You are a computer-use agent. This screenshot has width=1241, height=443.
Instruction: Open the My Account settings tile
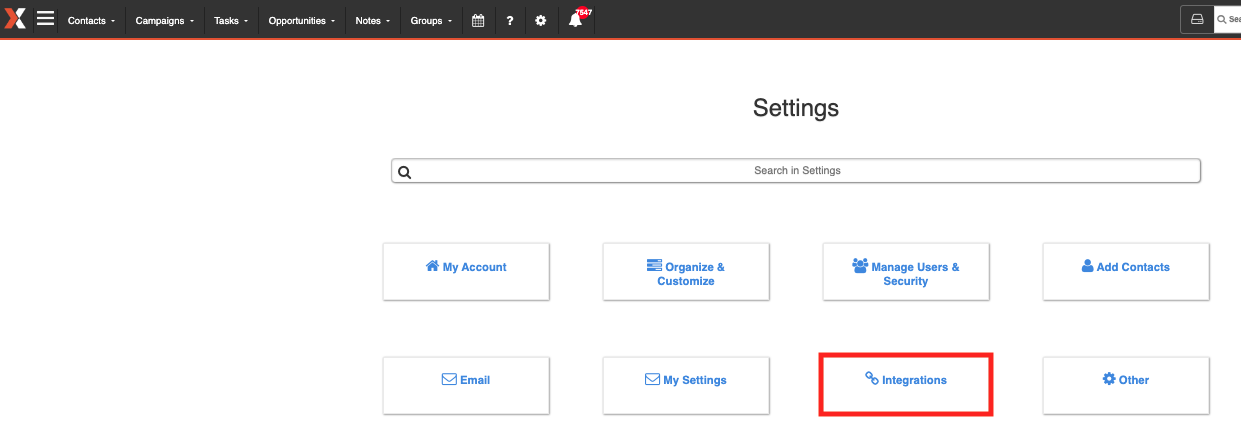[x=466, y=271]
